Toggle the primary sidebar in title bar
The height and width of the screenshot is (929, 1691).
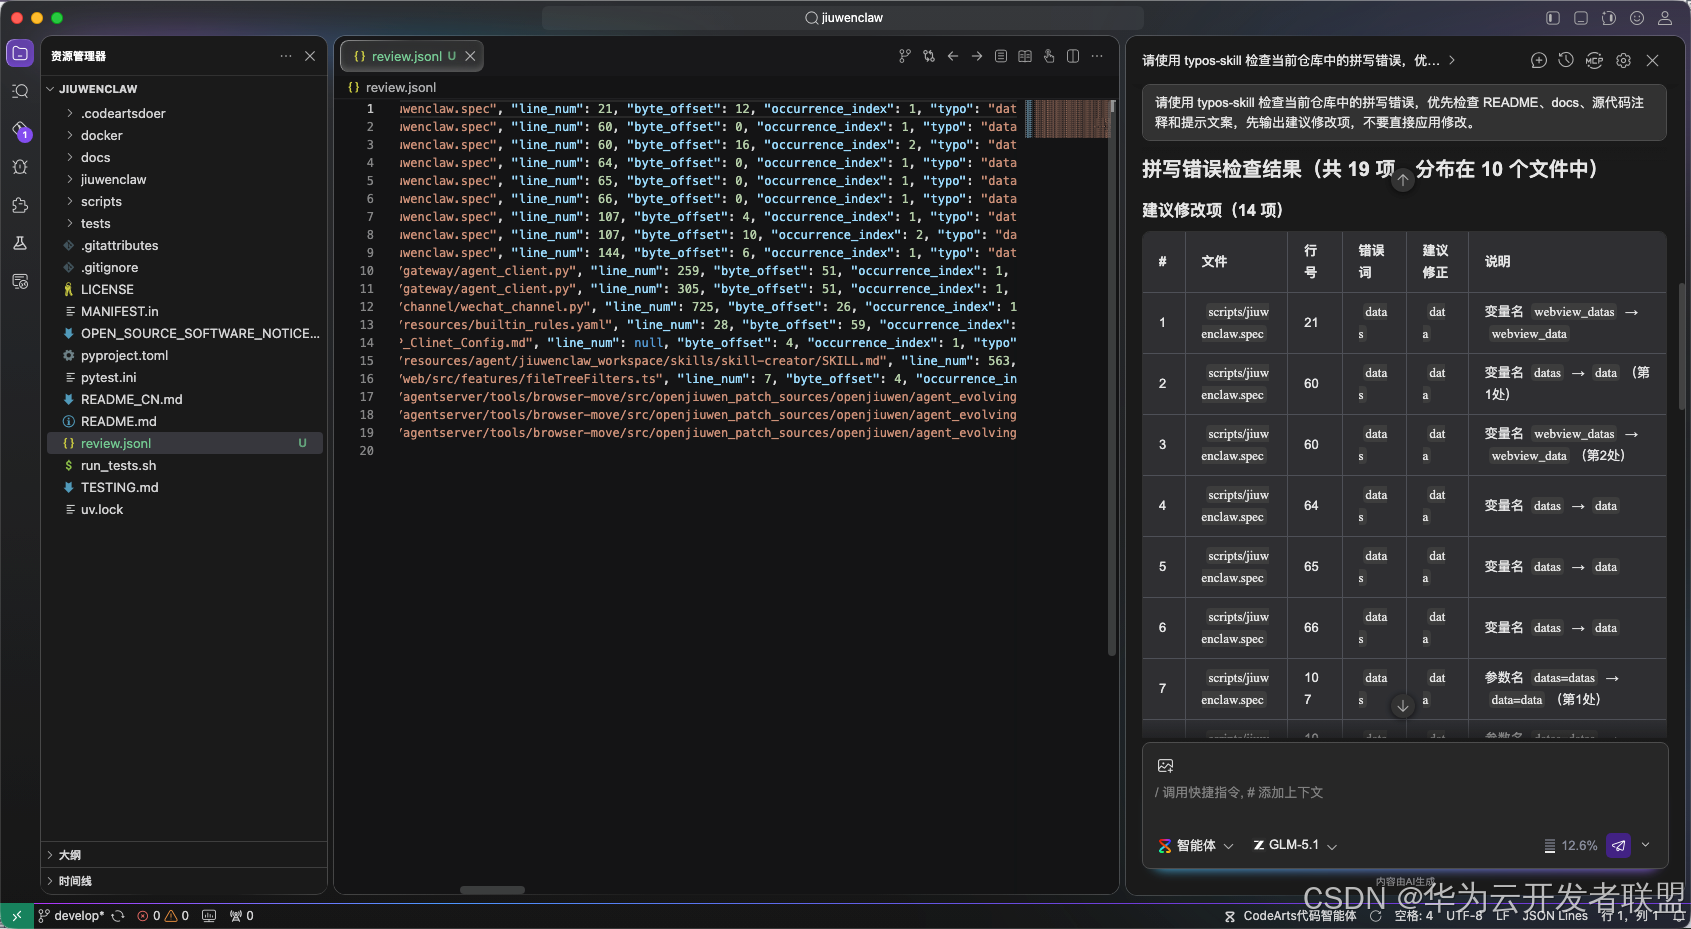click(1553, 18)
